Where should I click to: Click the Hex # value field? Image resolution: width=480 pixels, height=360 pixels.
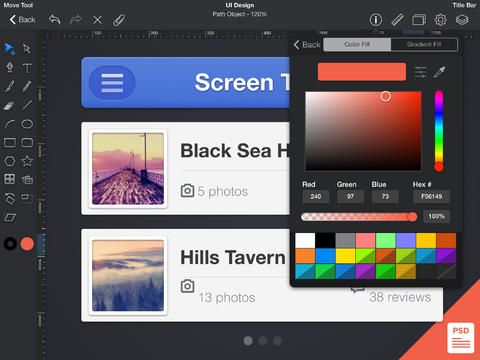point(431,197)
